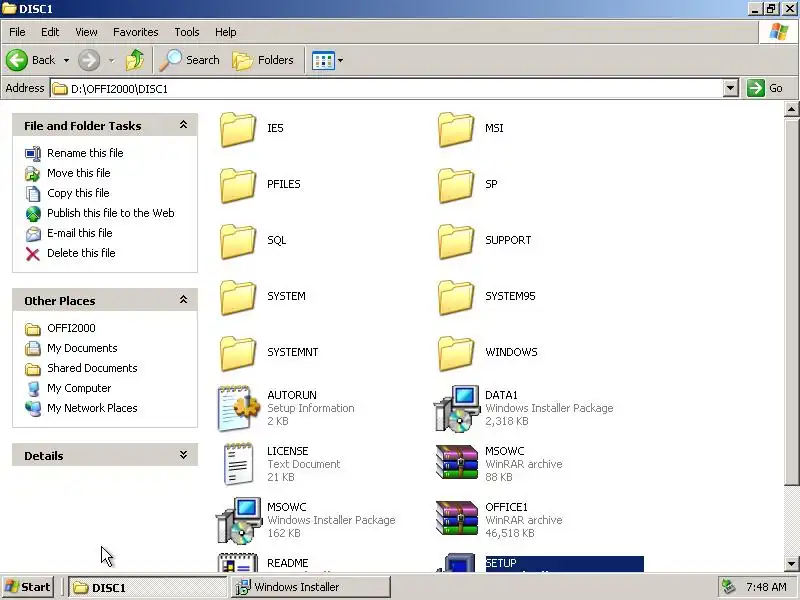Select the highlighted SETUP file name

click(501, 563)
